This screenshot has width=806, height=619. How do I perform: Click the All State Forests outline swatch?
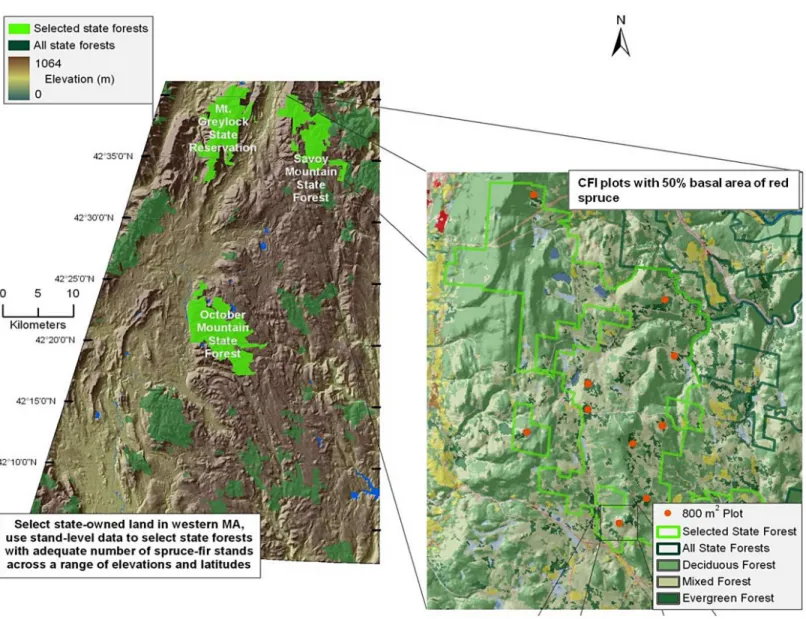pyautogui.click(x=668, y=548)
